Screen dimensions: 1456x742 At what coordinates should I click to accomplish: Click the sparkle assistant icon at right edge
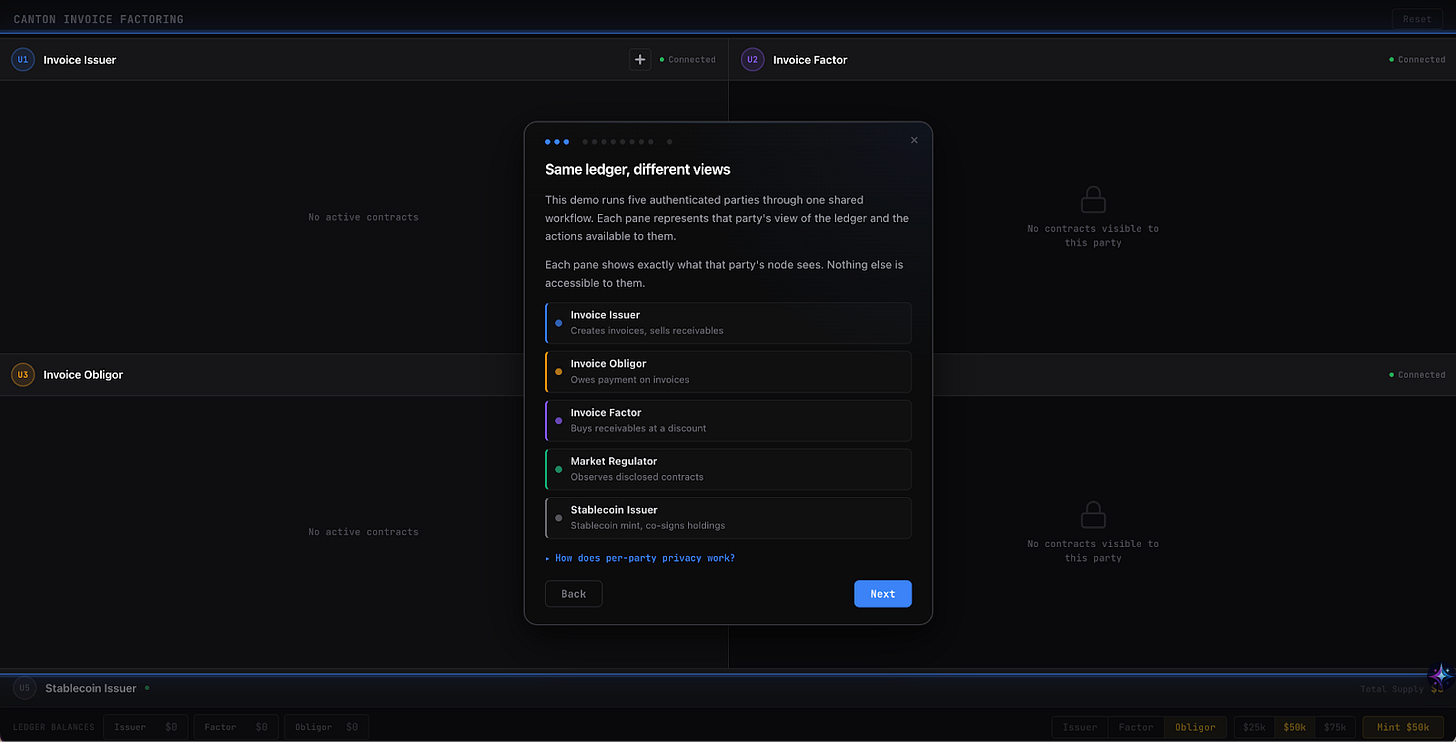tap(1441, 675)
